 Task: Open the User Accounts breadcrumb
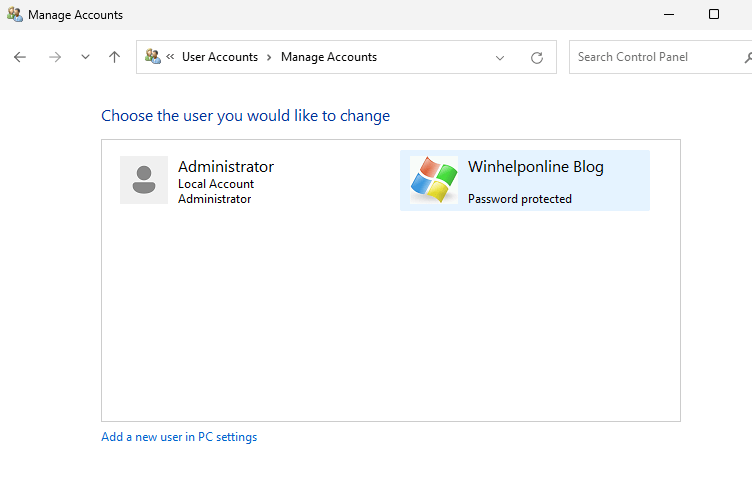220,57
